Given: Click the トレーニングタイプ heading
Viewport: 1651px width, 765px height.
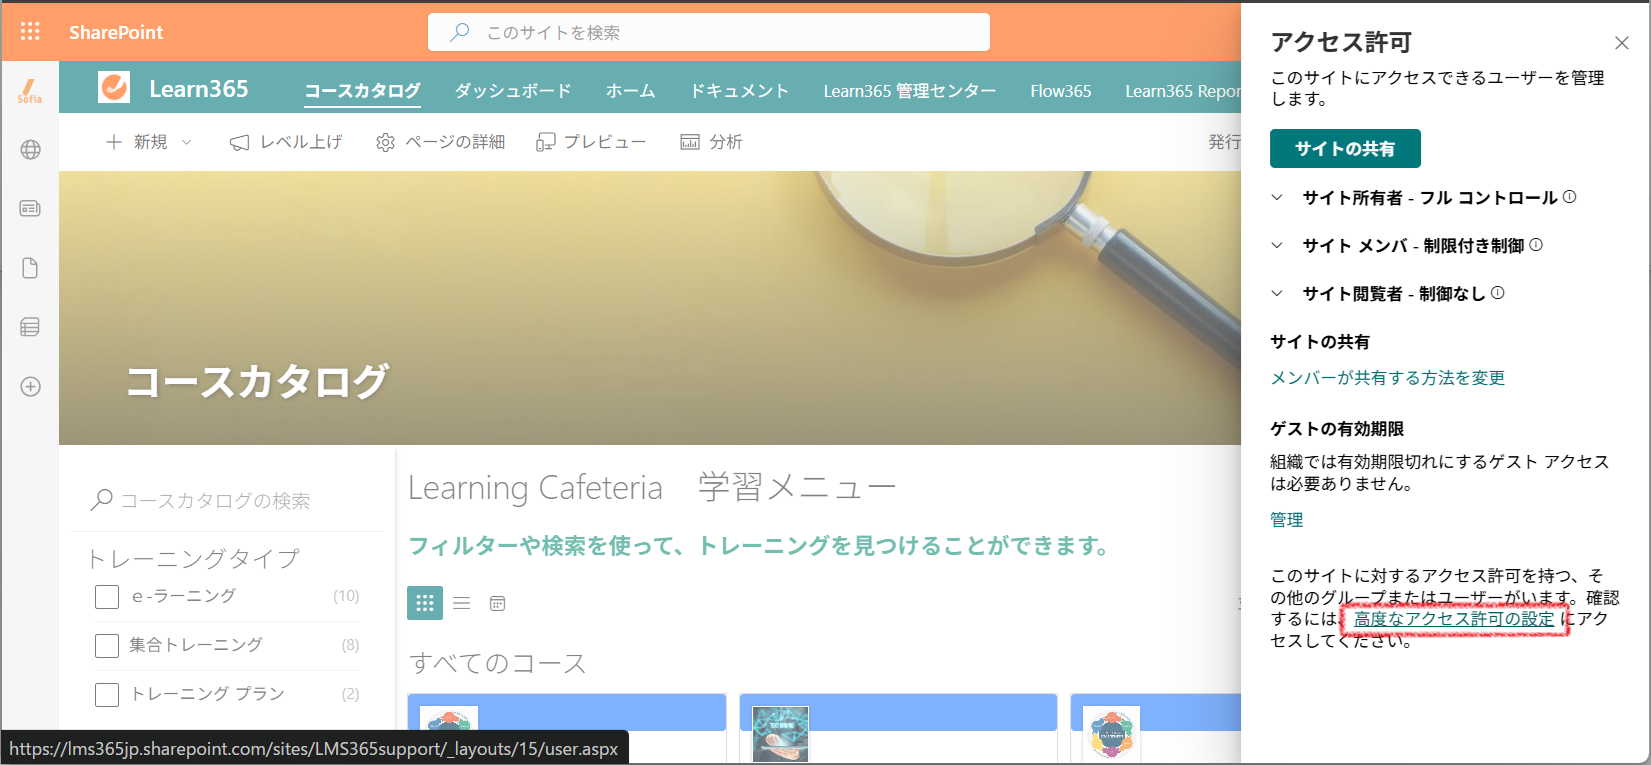Looking at the screenshot, I should tap(193, 559).
